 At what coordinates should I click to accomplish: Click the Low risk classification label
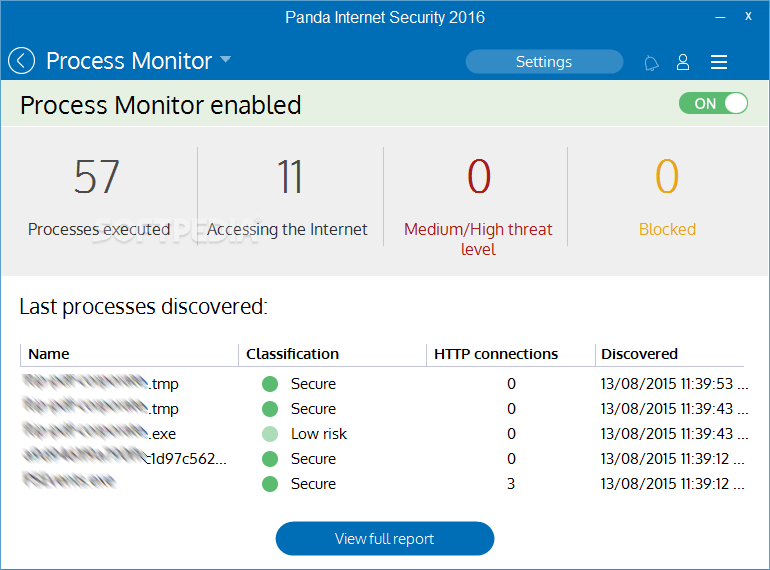click(x=319, y=434)
